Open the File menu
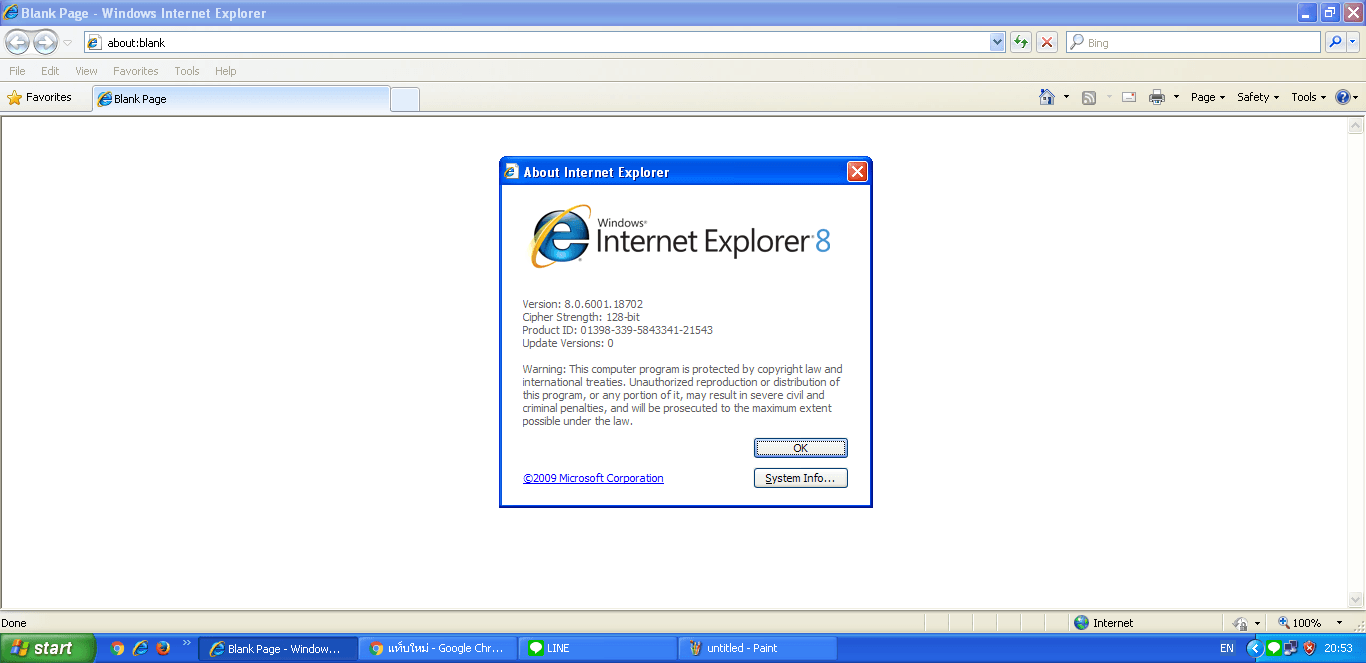The width and height of the screenshot is (1366, 663). pyautogui.click(x=17, y=71)
